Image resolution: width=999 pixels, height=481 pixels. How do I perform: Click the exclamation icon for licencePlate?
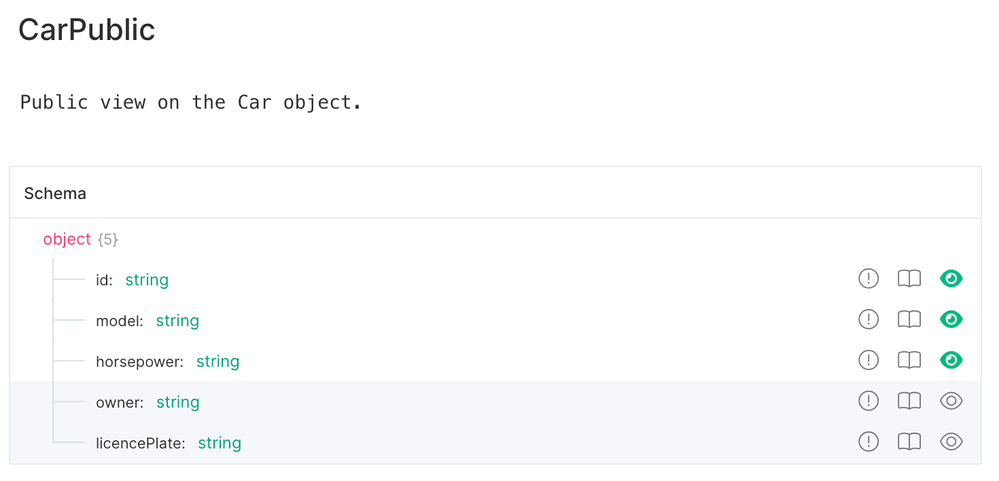[x=868, y=442]
